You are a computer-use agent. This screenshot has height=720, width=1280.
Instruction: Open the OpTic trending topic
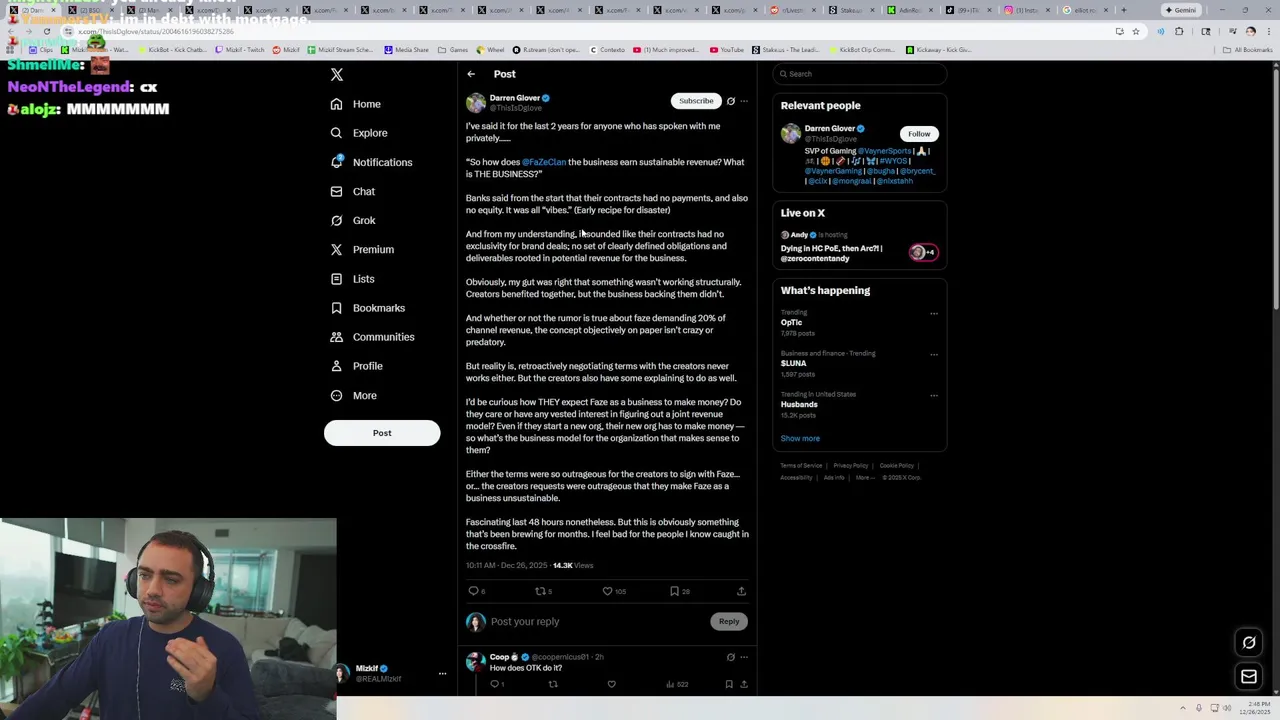(x=791, y=323)
